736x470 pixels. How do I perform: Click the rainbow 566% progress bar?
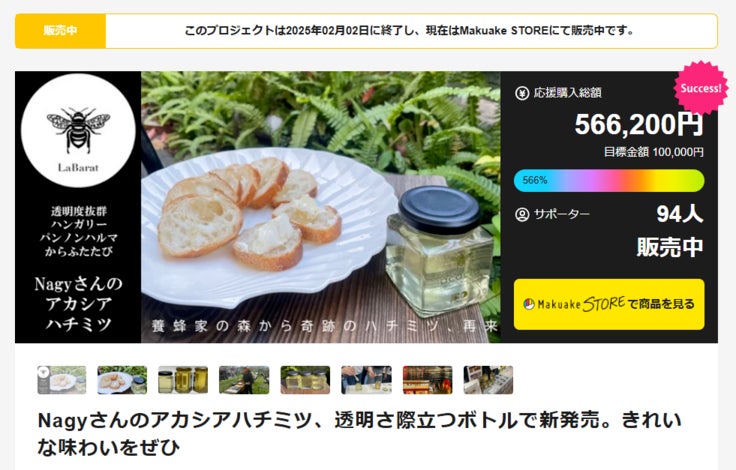click(609, 180)
